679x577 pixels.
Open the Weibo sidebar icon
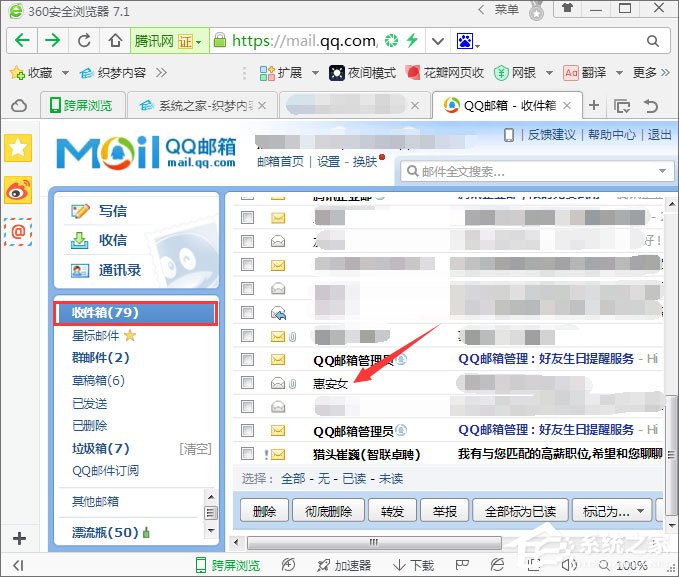point(18,190)
